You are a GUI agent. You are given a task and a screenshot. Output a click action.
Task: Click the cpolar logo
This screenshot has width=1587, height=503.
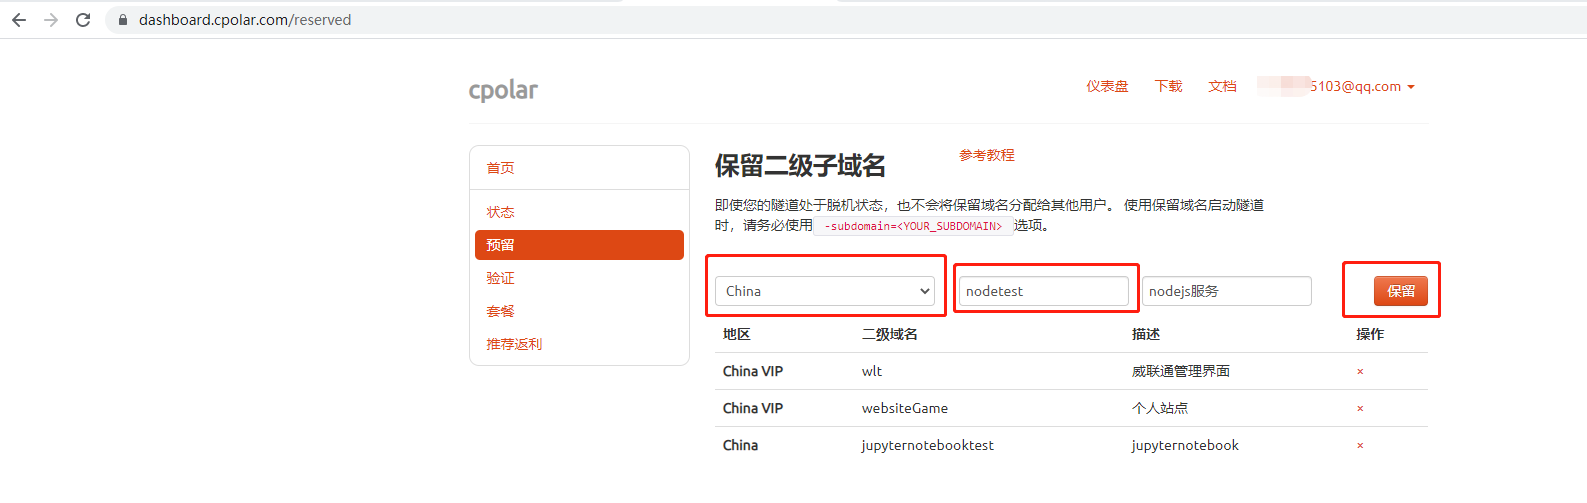tap(503, 90)
